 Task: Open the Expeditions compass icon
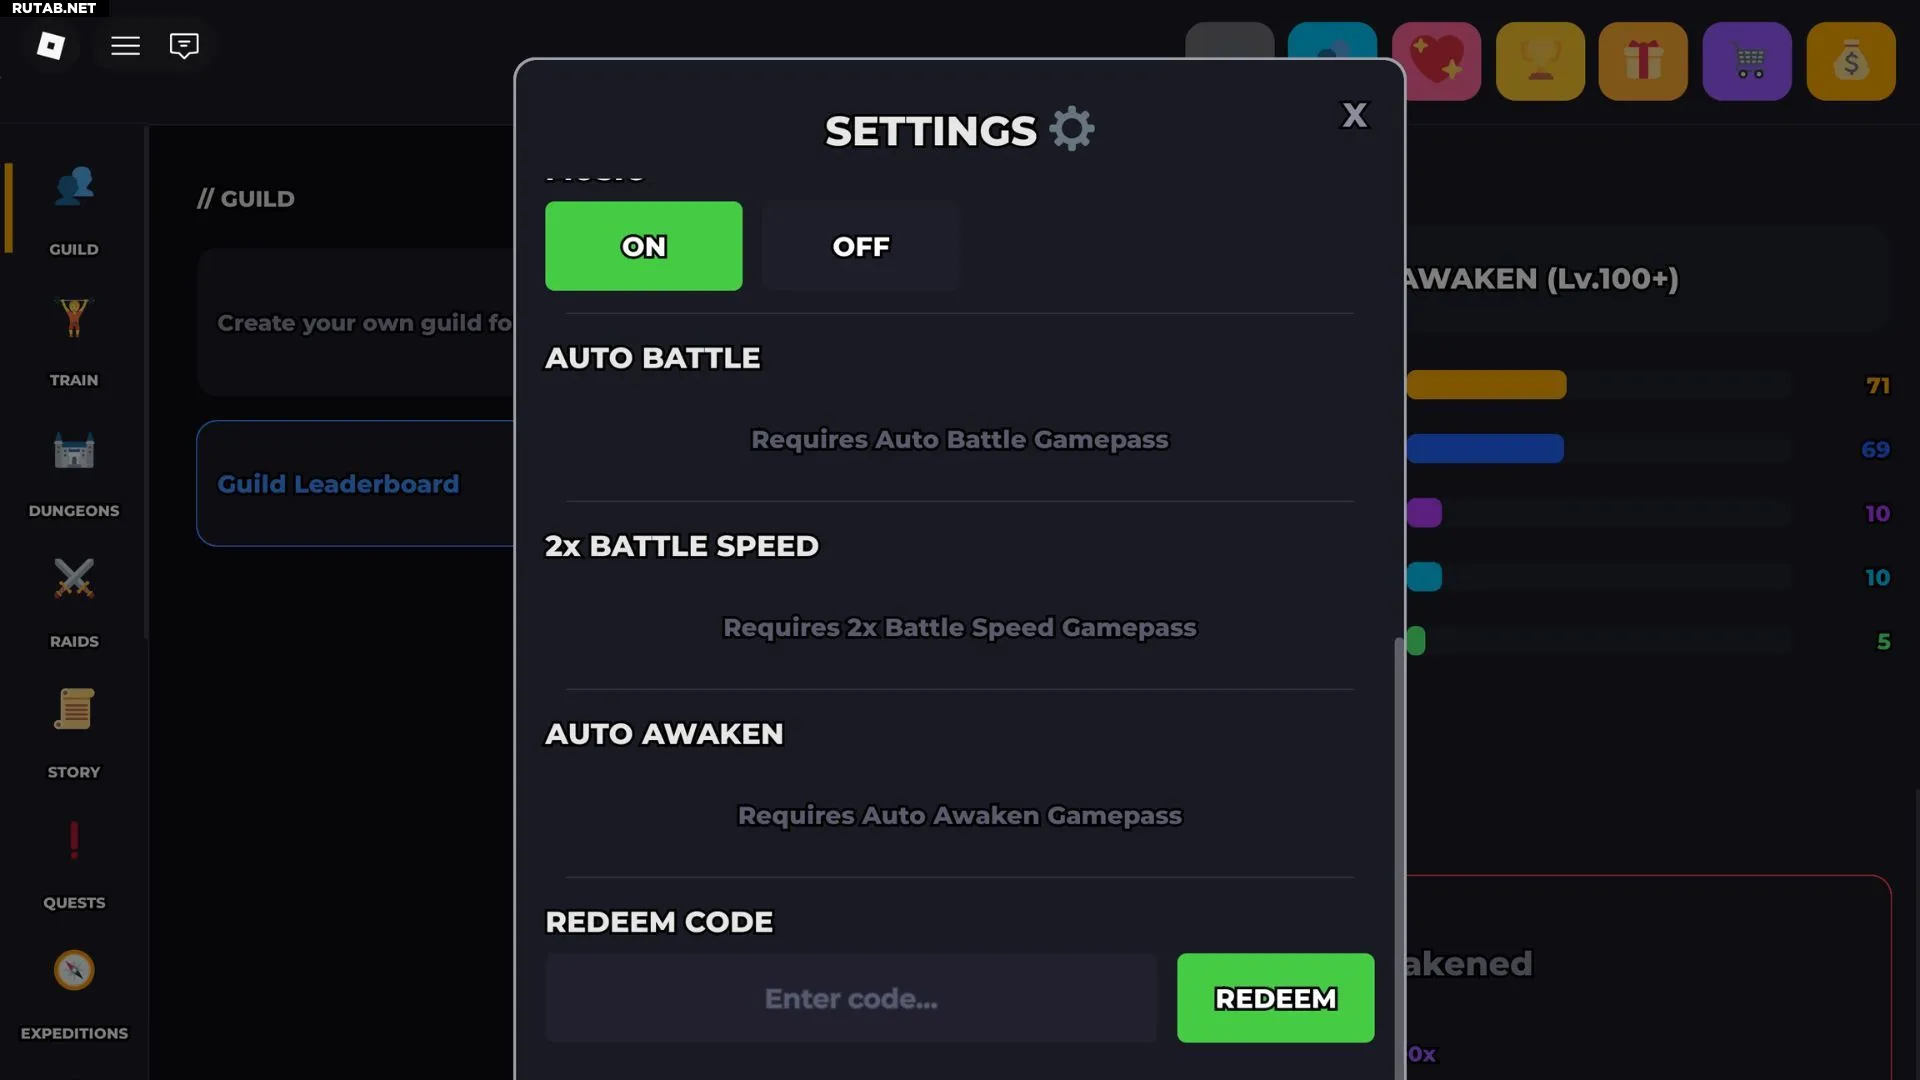tap(74, 970)
